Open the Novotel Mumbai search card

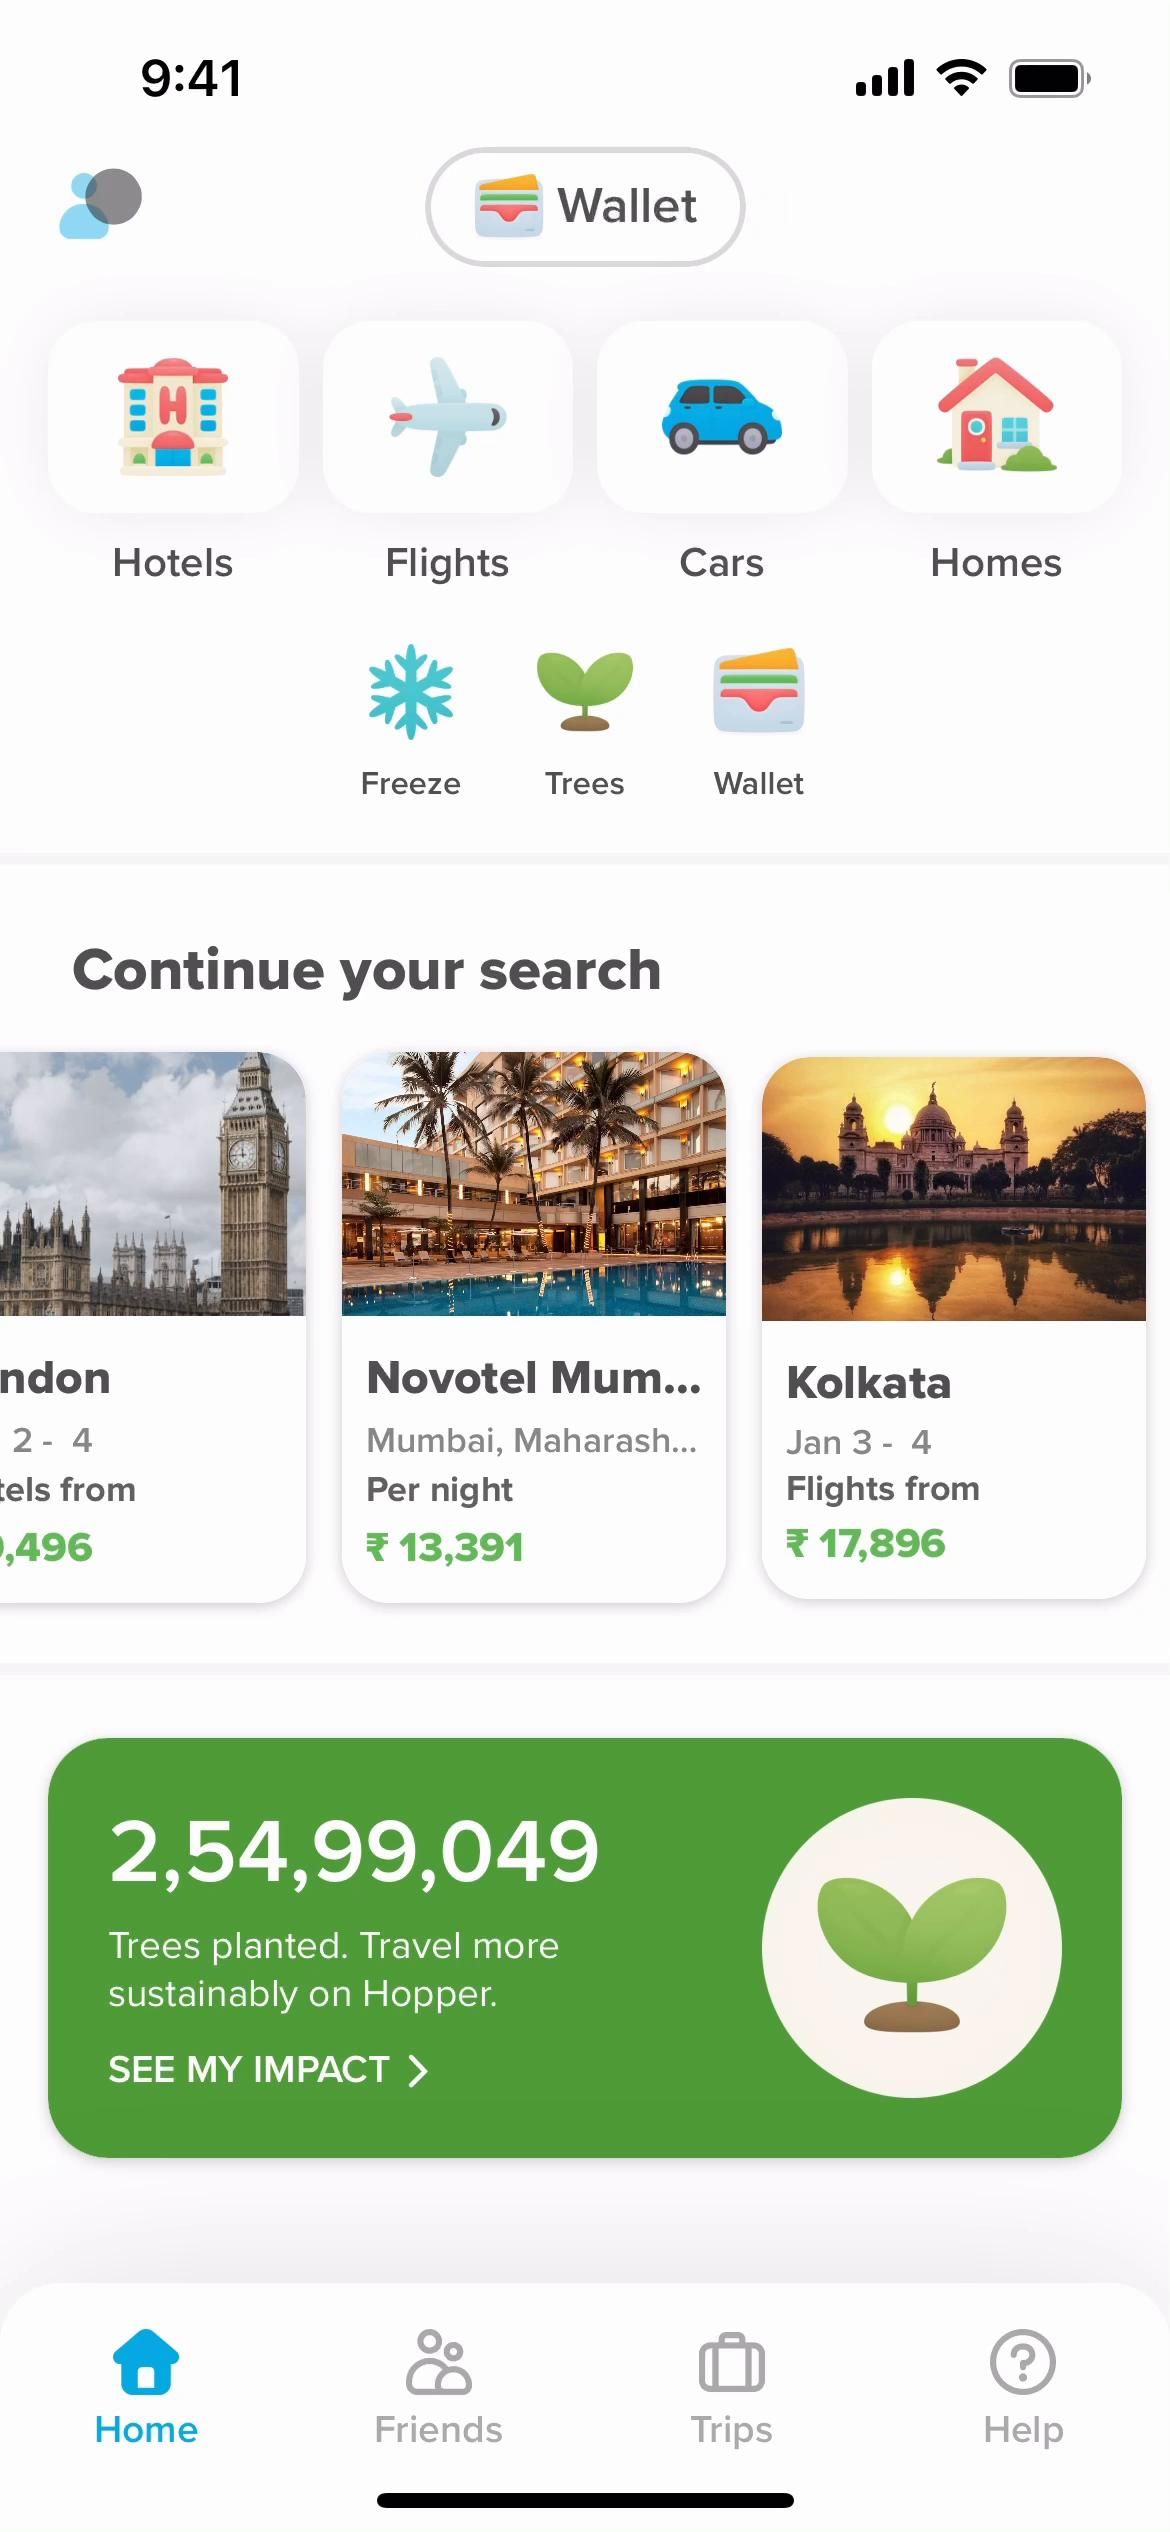pos(534,1326)
